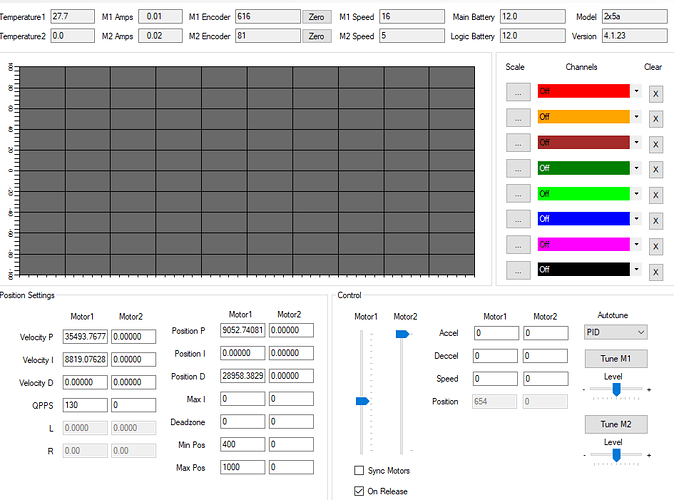This screenshot has width=674, height=500.
Task: Open the blue channel source dropdown
Action: [x=637, y=218]
